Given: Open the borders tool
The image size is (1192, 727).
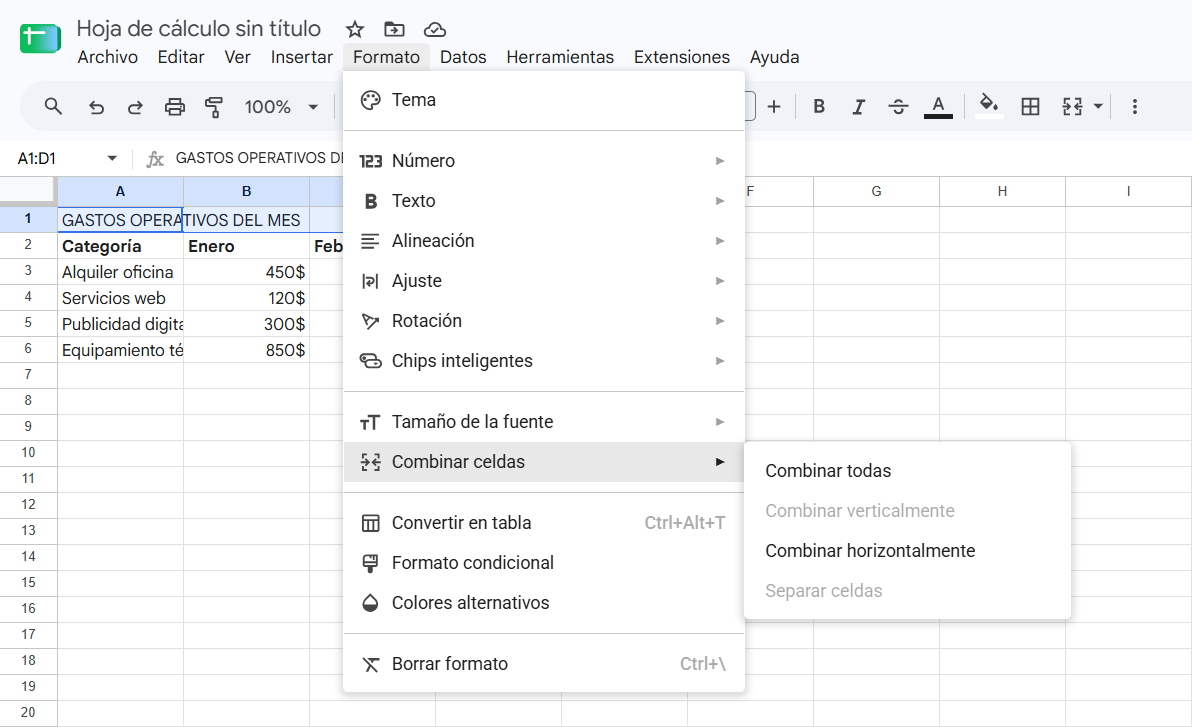Looking at the screenshot, I should 1030,106.
